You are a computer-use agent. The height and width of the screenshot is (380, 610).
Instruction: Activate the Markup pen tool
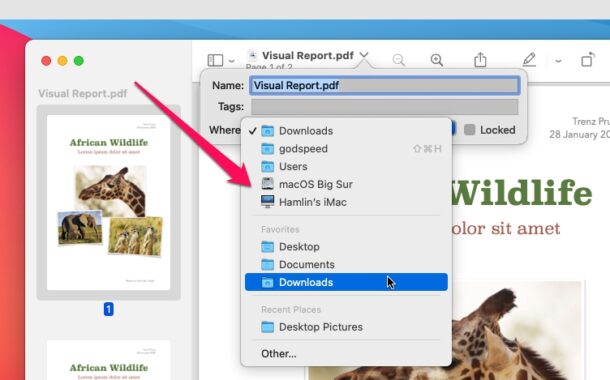[x=529, y=60]
